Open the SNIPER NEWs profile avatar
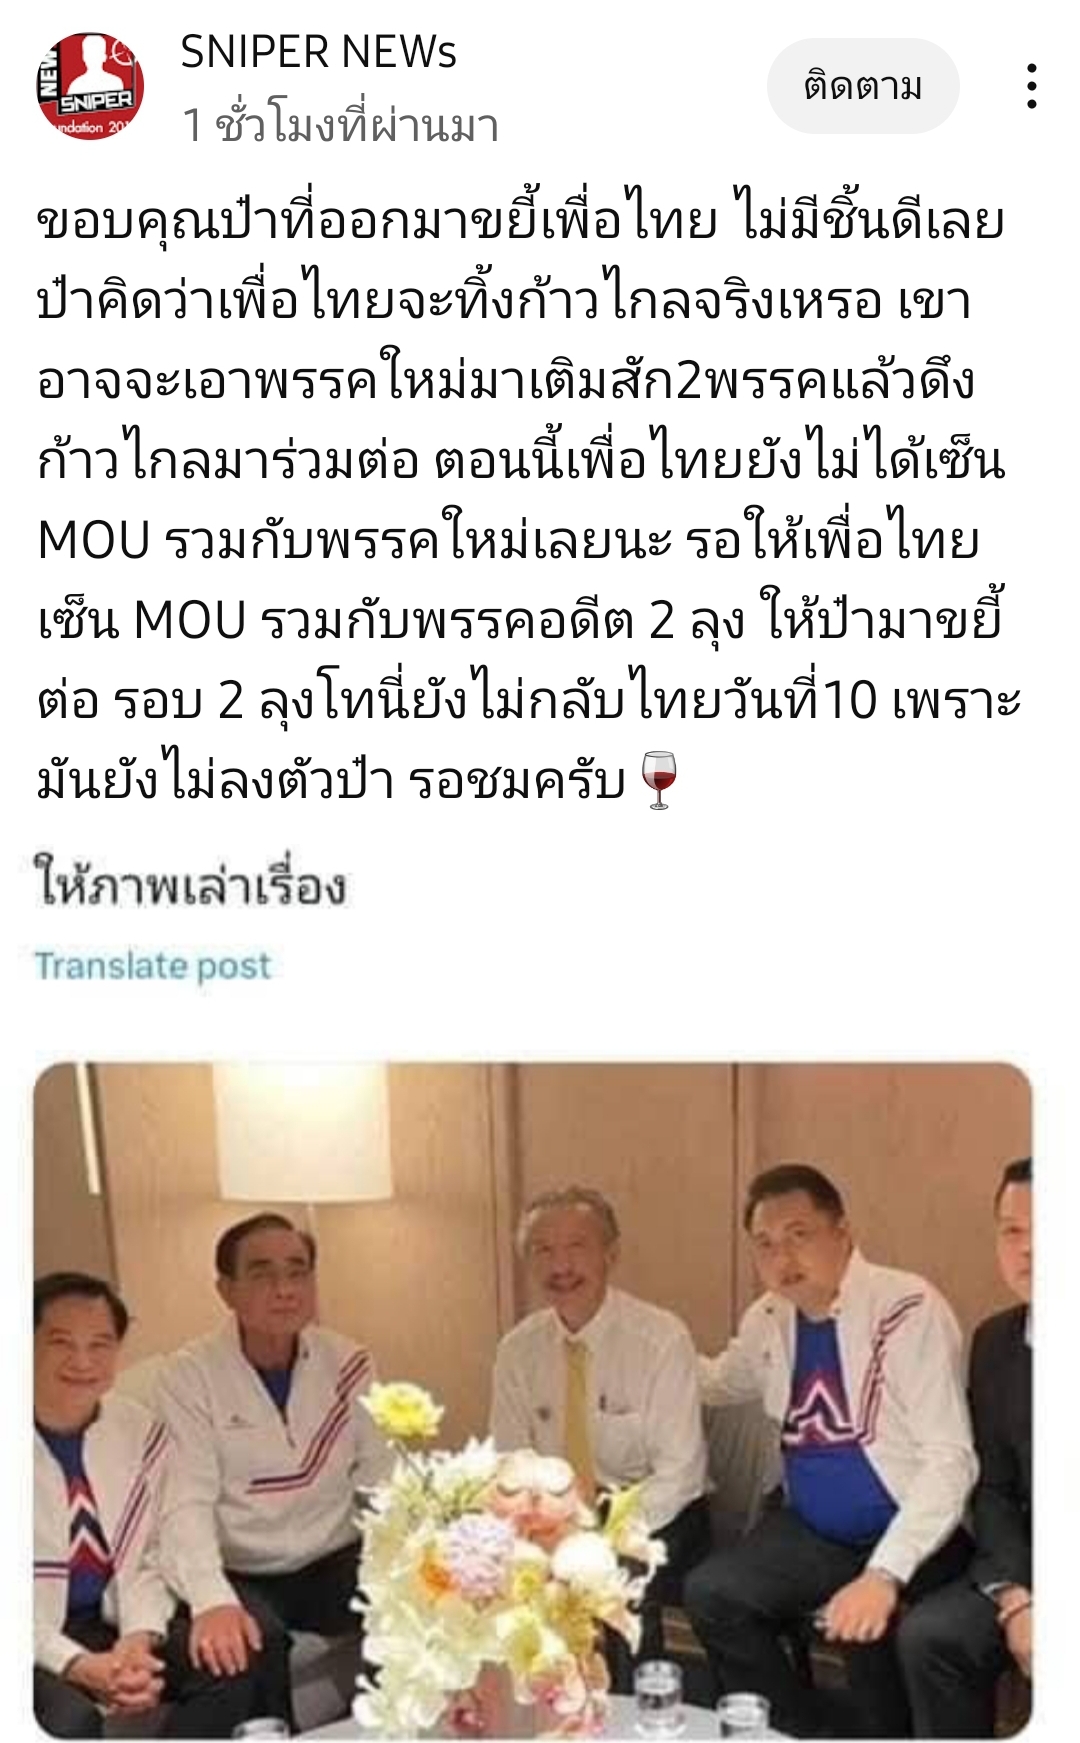Image resolution: width=1080 pixels, height=1743 pixels. [x=90, y=86]
